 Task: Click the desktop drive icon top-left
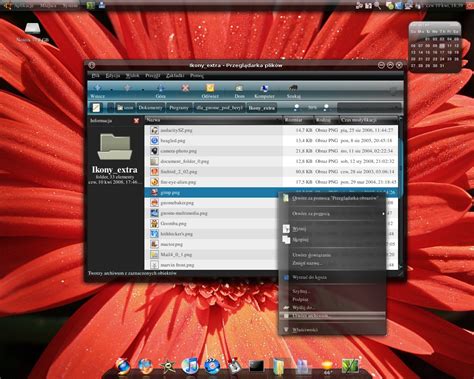click(32, 29)
